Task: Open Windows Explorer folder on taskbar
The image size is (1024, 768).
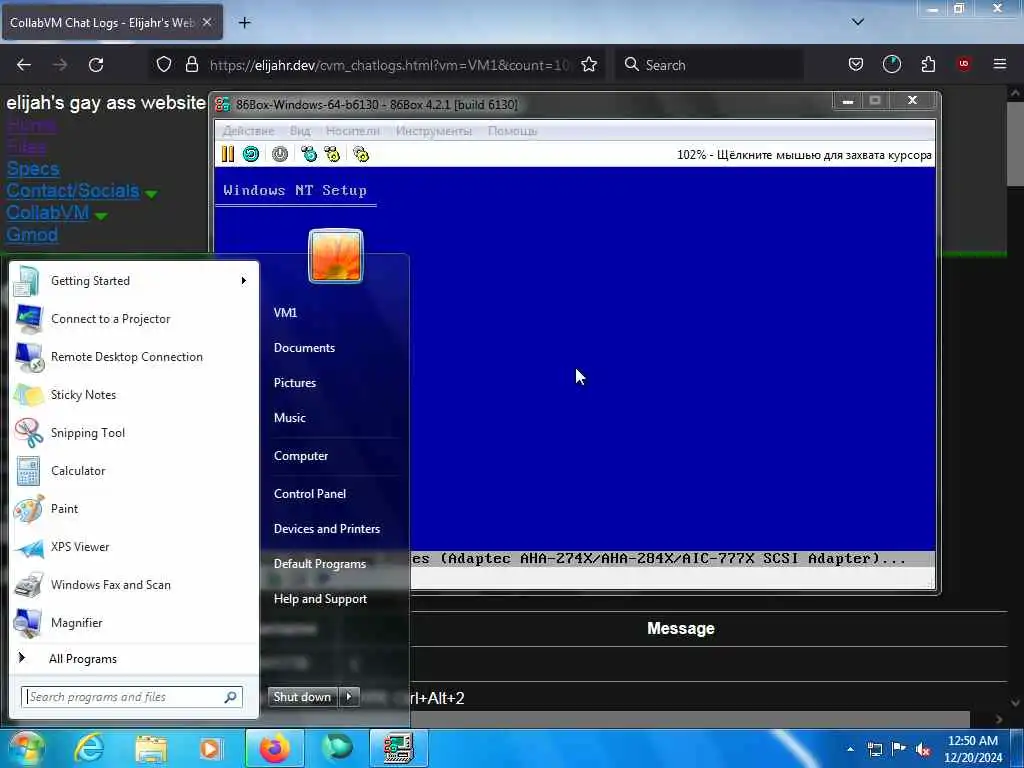Action: (151, 748)
